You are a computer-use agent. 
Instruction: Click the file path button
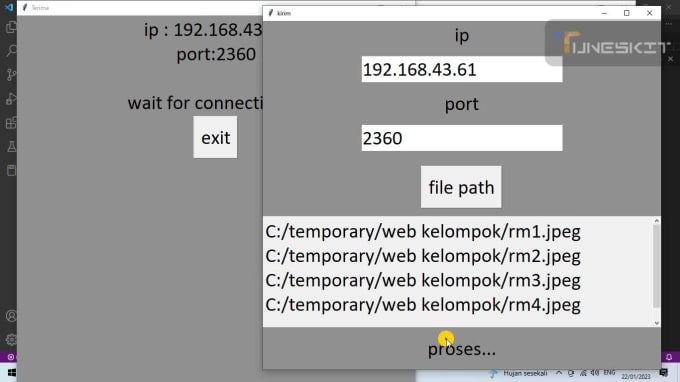pos(461,187)
